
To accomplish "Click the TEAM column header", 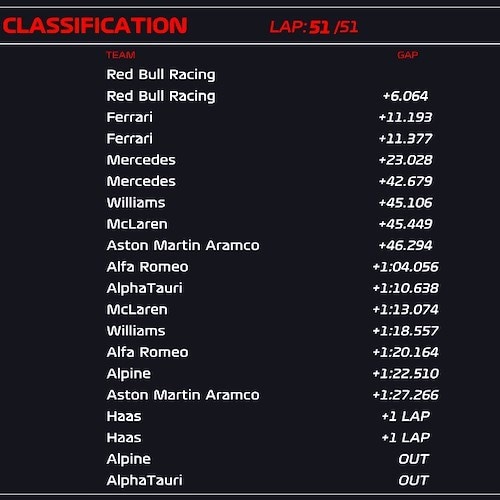I will tap(121, 55).
